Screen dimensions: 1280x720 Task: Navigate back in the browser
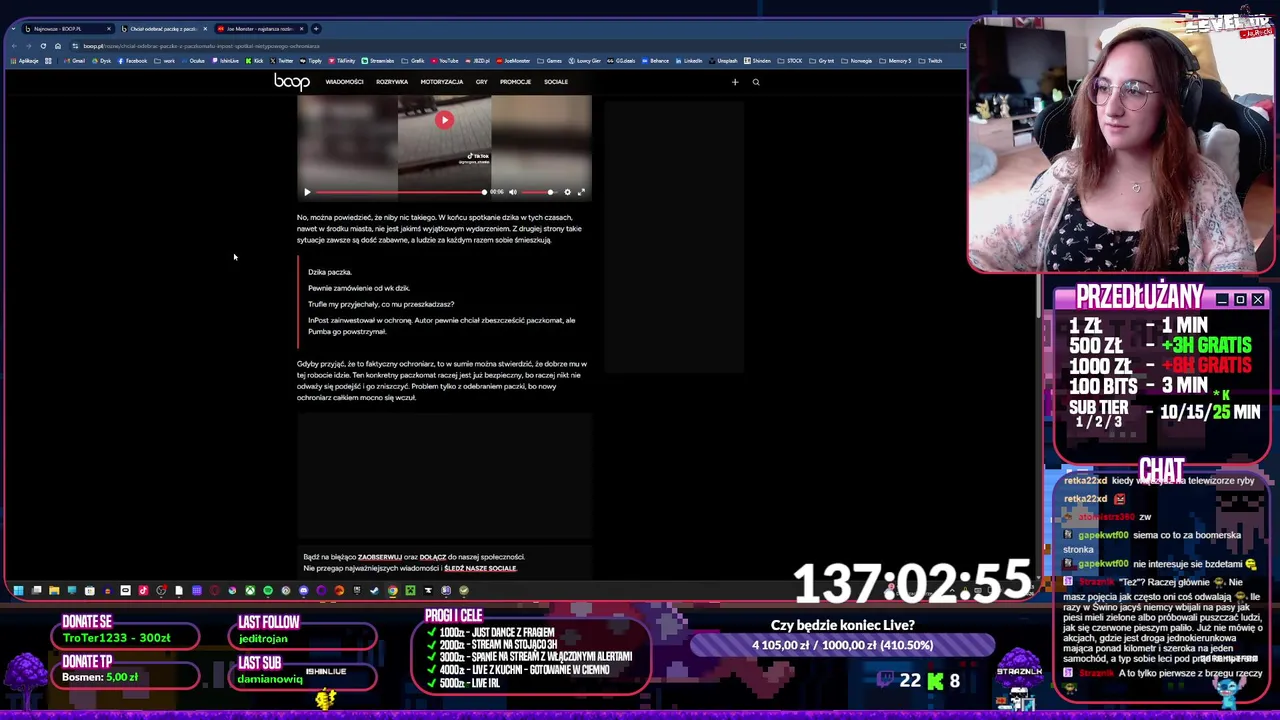(x=14, y=46)
